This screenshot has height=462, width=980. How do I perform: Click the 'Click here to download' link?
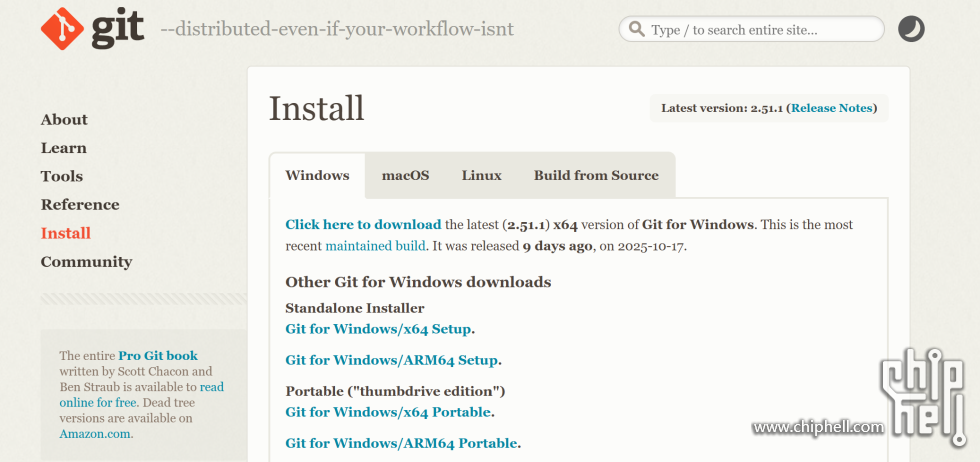pos(363,225)
